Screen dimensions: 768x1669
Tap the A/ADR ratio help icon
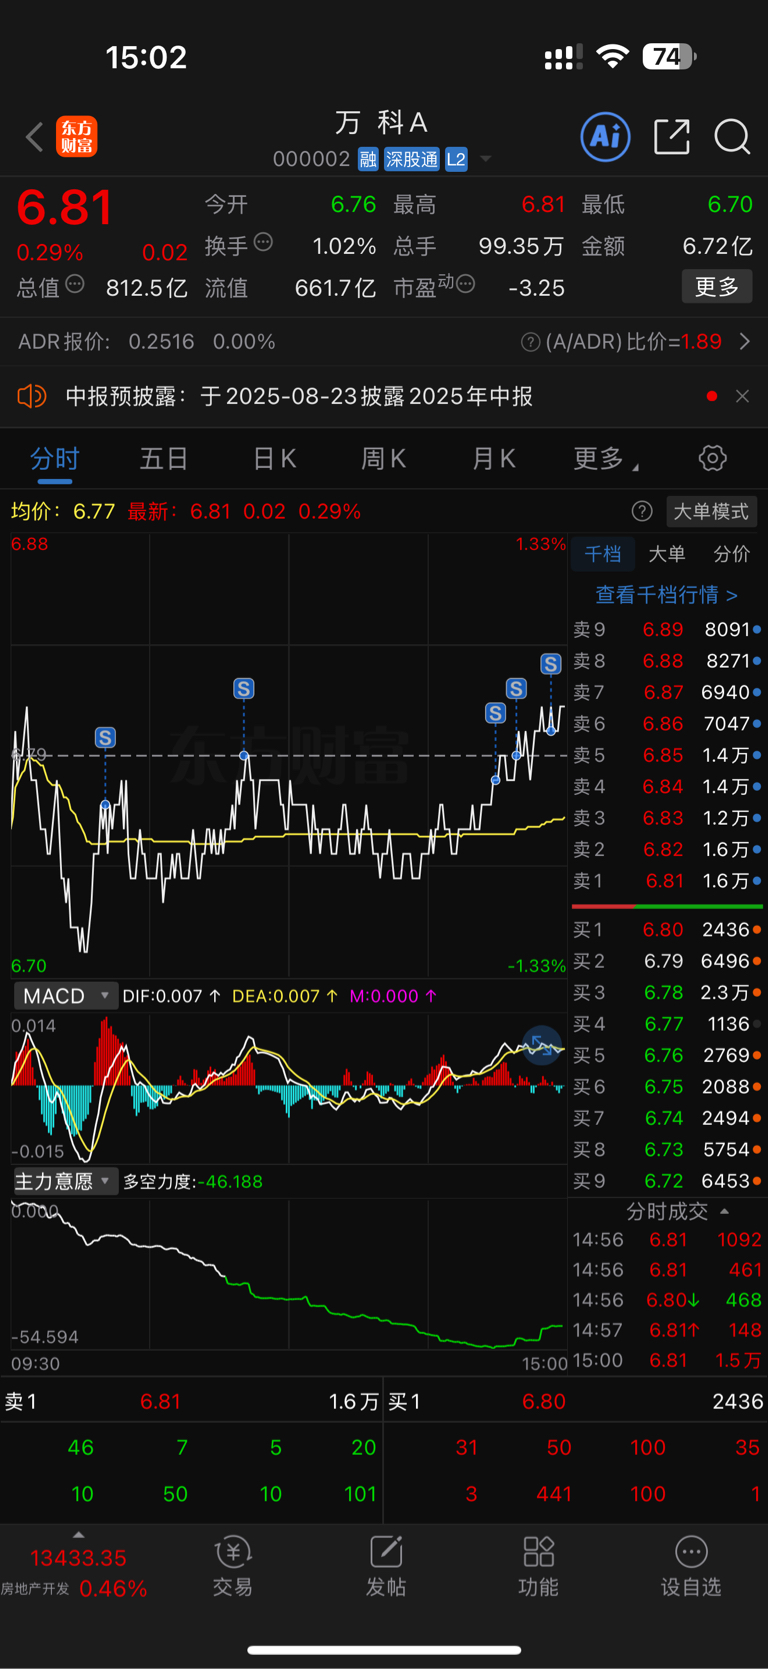pyautogui.click(x=530, y=342)
